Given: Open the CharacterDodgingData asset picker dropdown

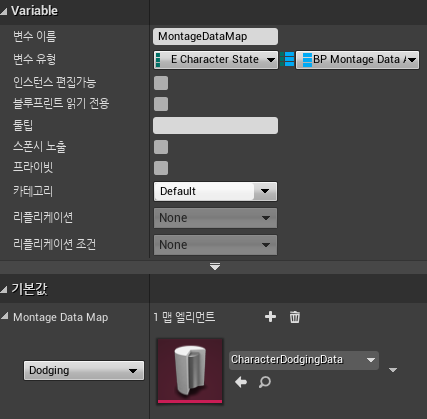Looking at the screenshot, I should click(x=304, y=360).
